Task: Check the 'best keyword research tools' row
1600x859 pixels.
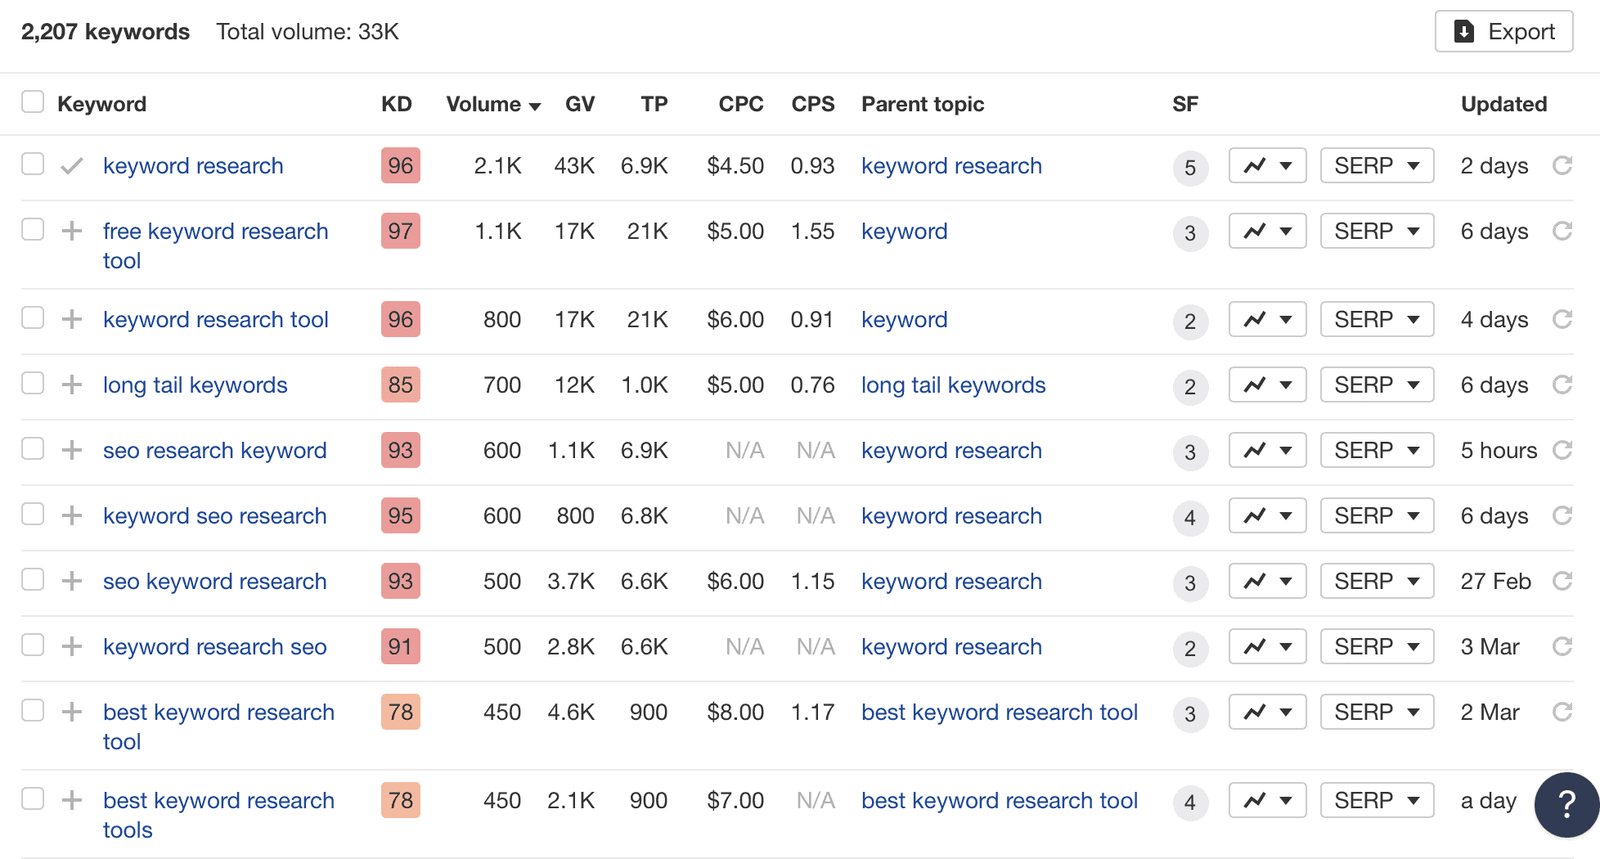Action: pyautogui.click(x=33, y=799)
